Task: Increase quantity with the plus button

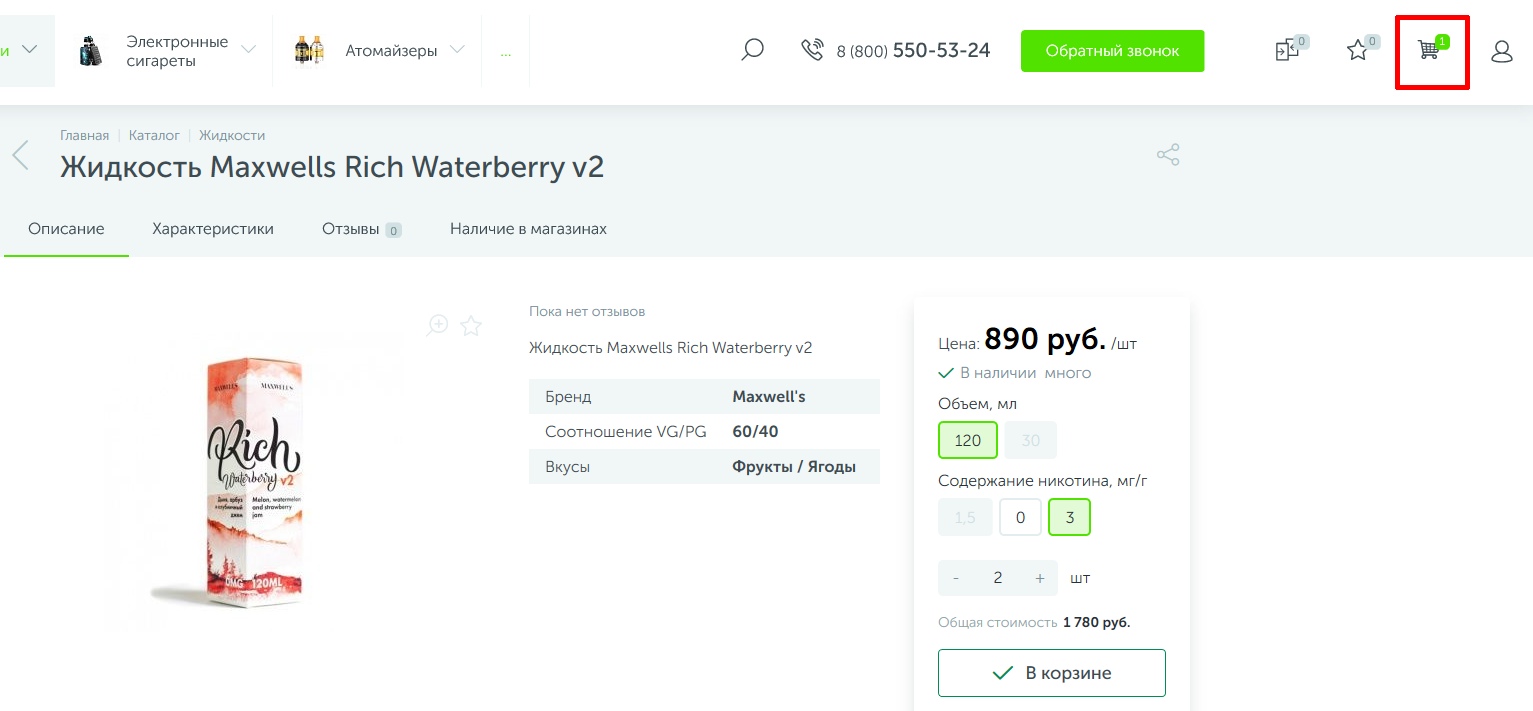Action: click(x=1040, y=578)
